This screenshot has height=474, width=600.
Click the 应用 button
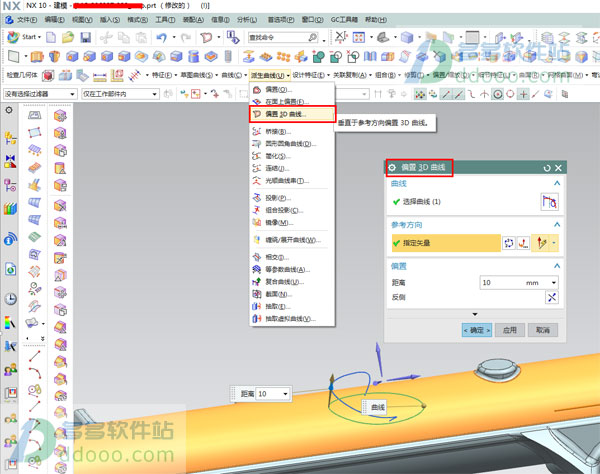pos(509,329)
